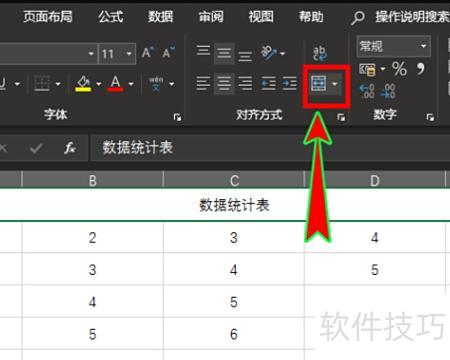450x360 pixels.
Task: Expand the phonetic guide dropdown arrow
Action: [x=172, y=84]
